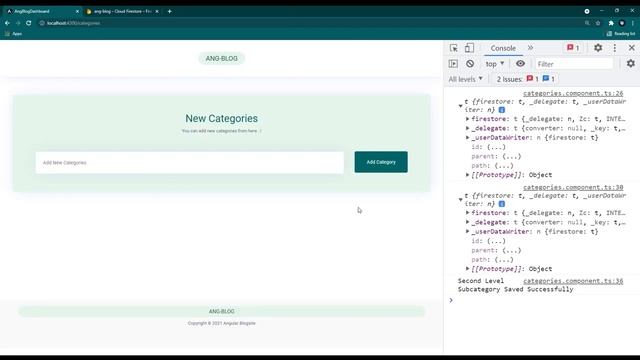Click the localhost address bar
This screenshot has height=360, width=640.
click(310, 23)
